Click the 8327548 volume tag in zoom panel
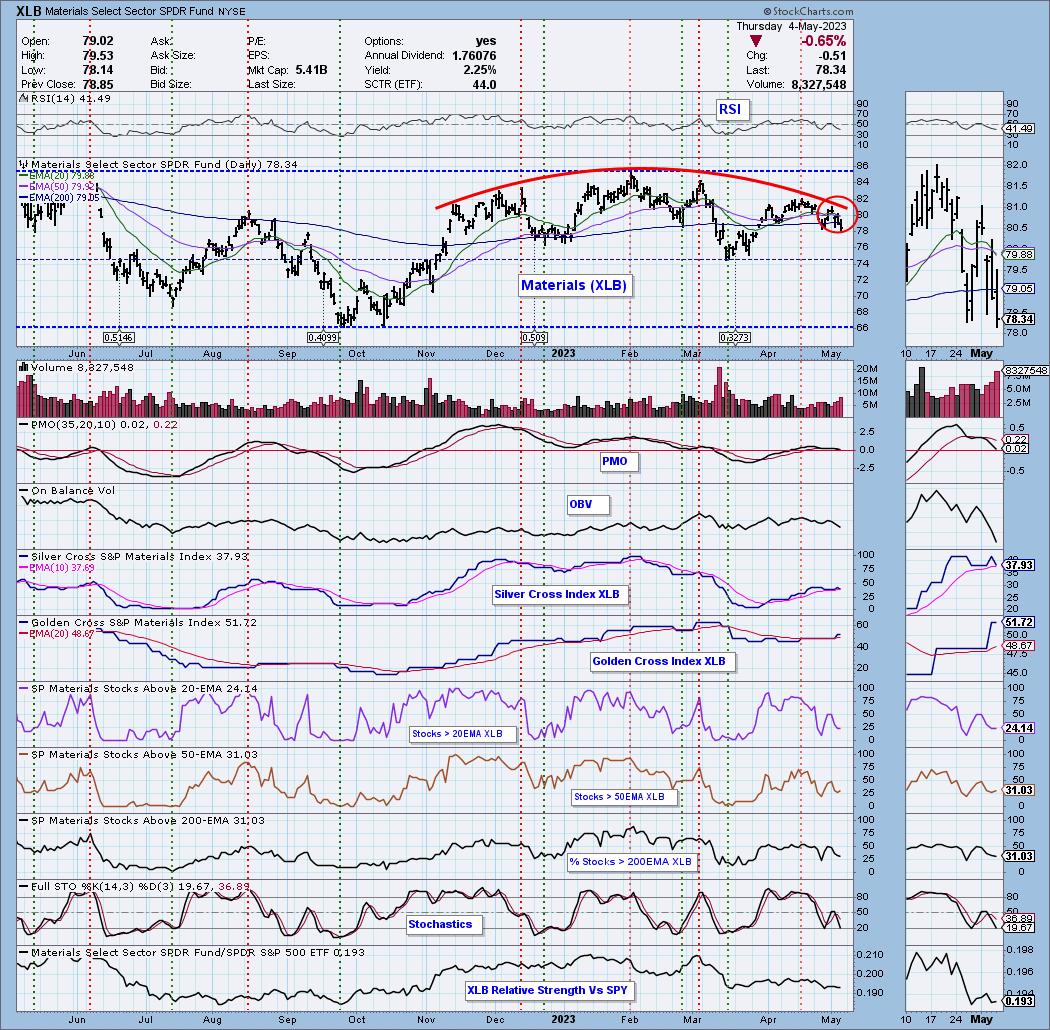Image resolution: width=1050 pixels, height=1030 pixels. [1026, 370]
